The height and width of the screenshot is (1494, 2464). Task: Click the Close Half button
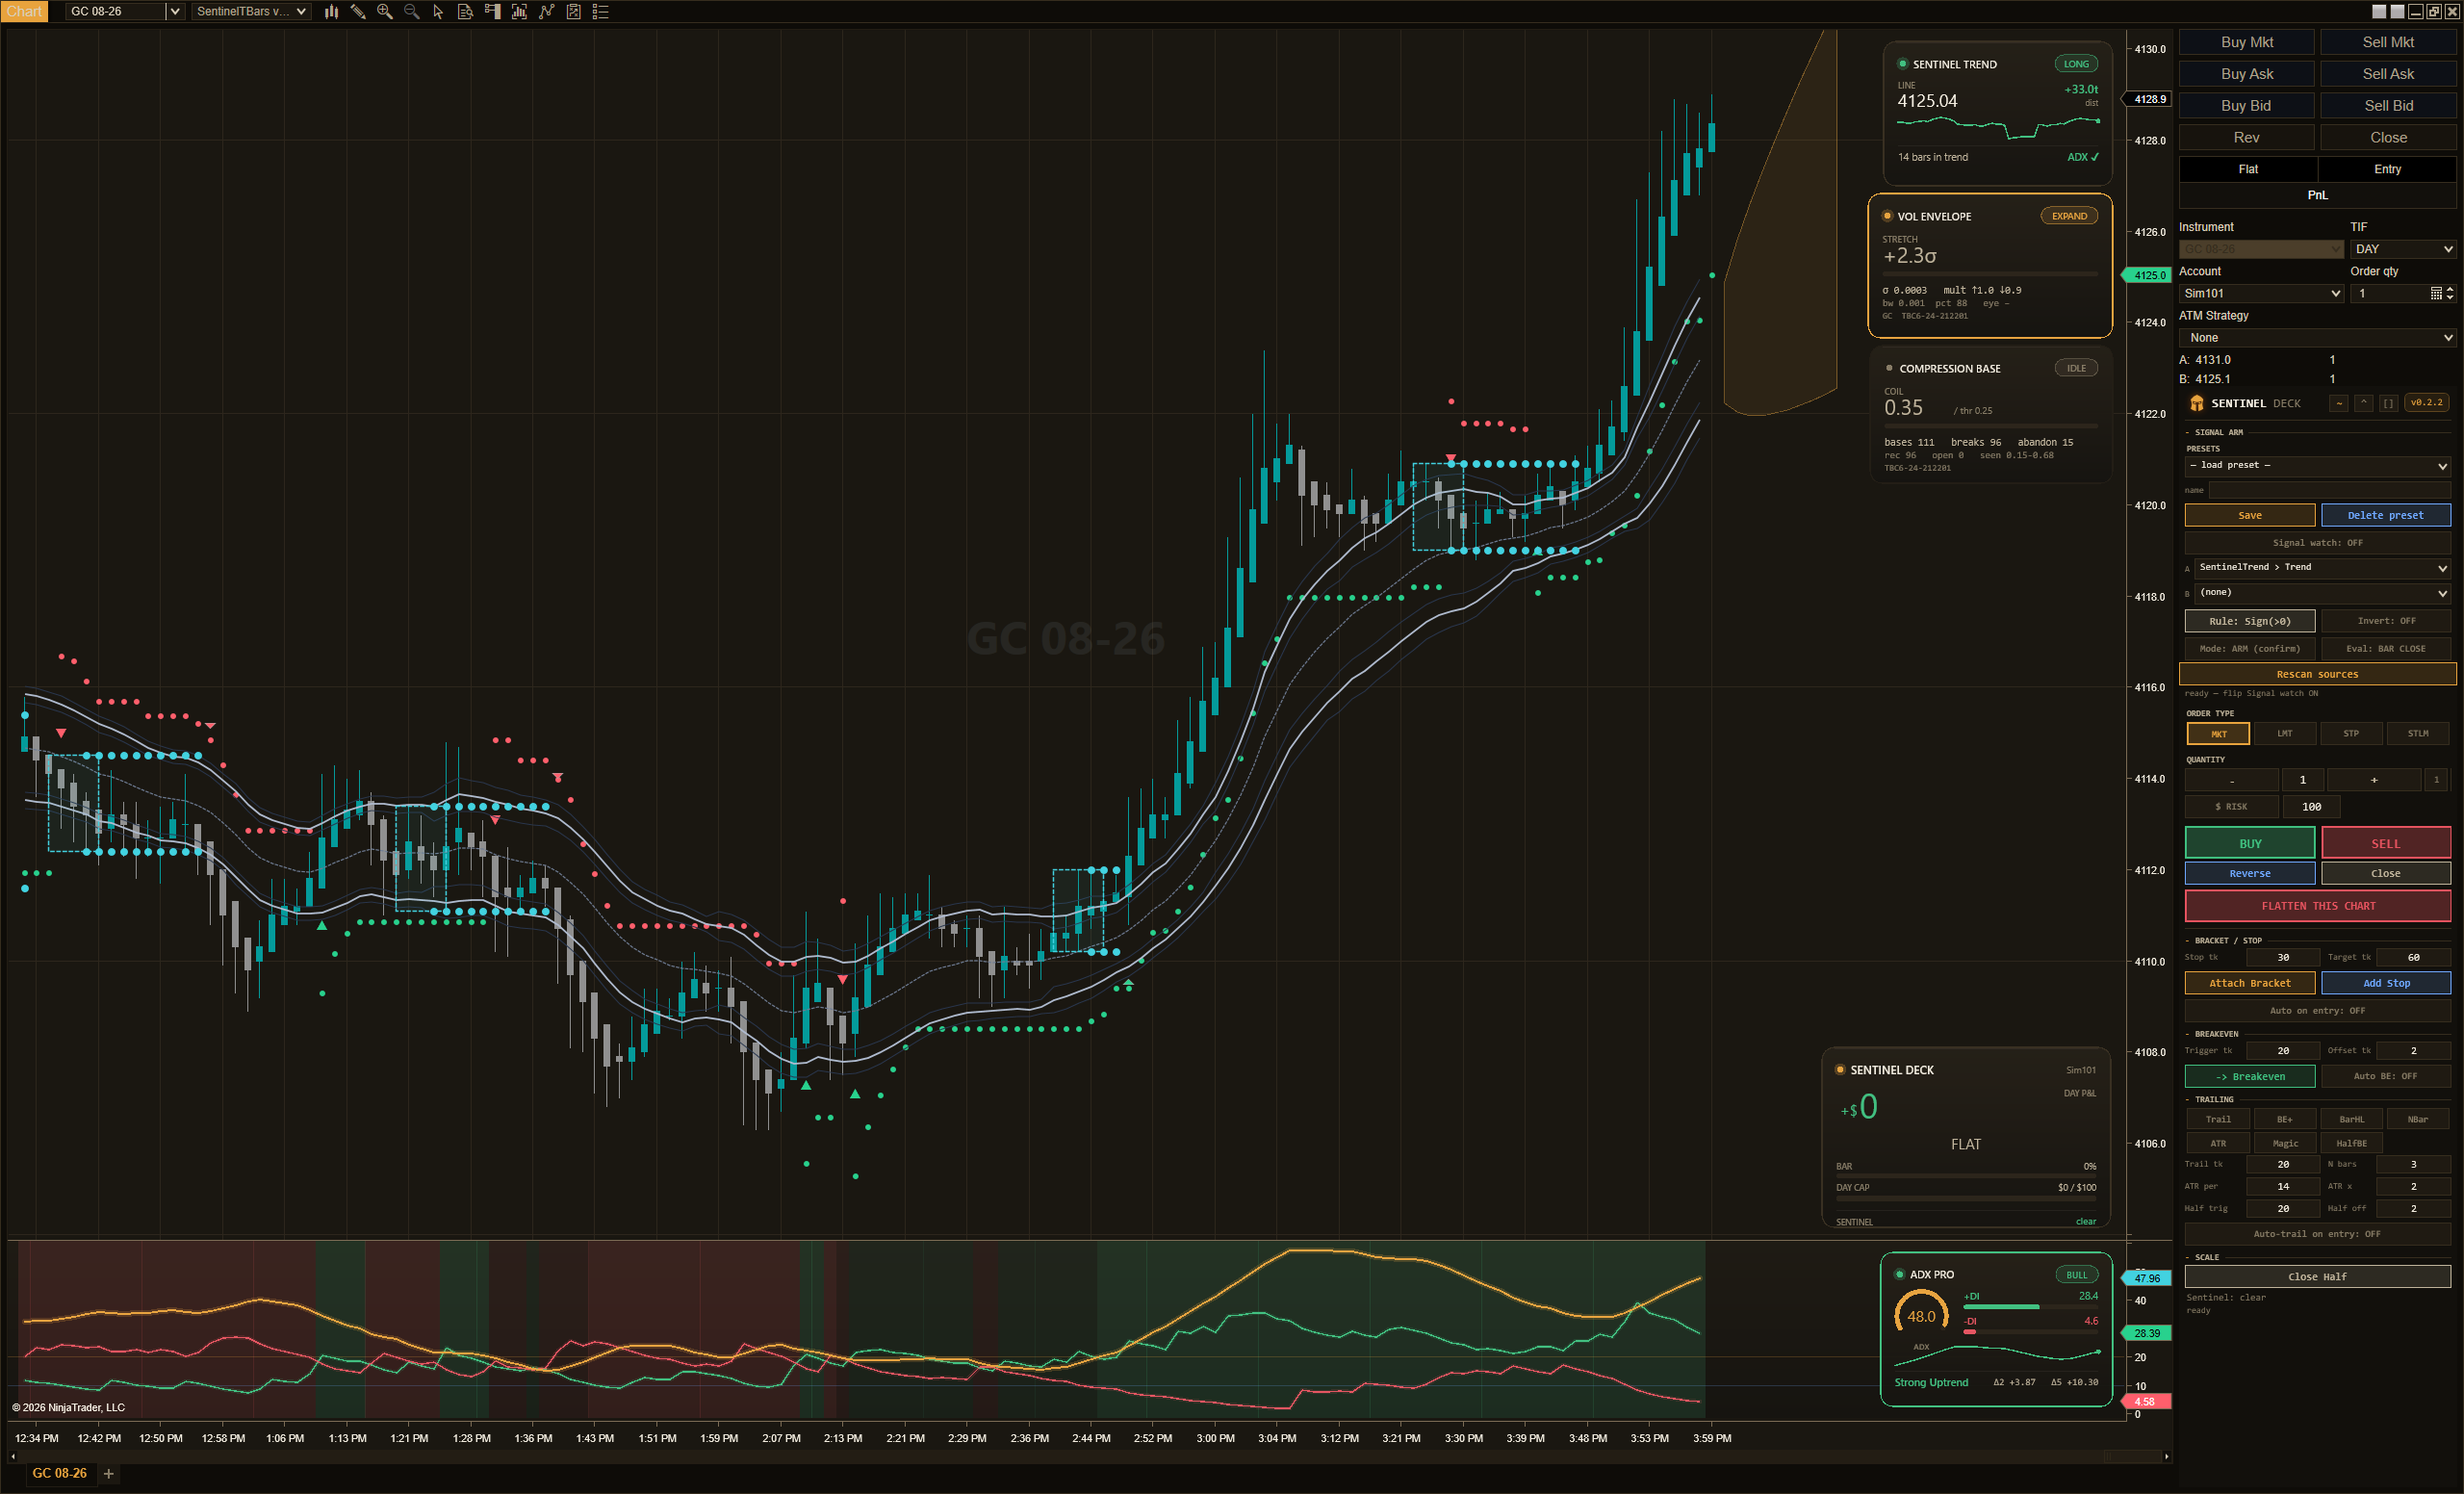point(2317,1277)
